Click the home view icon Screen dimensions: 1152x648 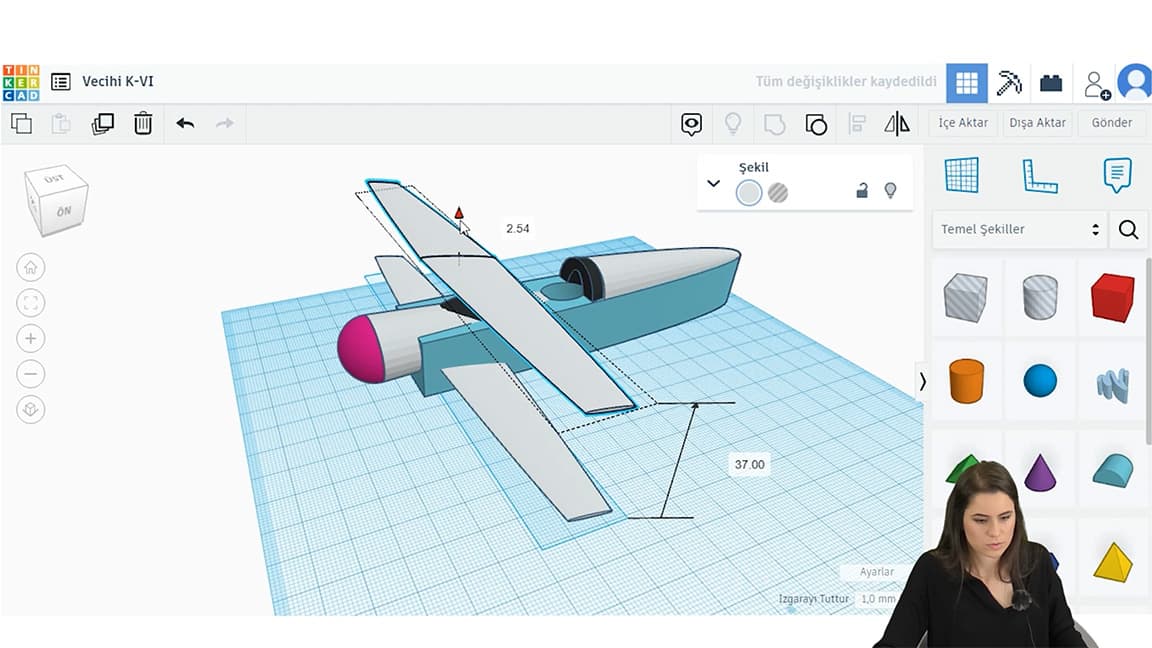pos(31,267)
